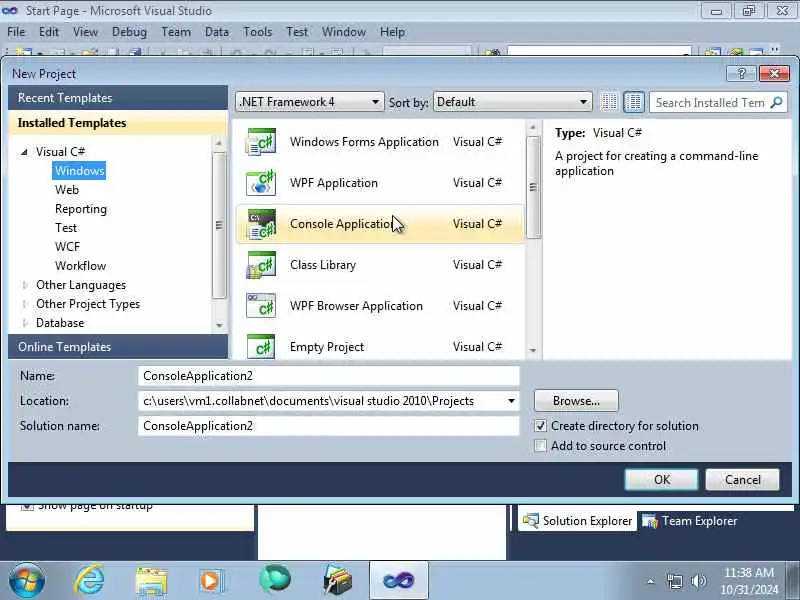Click the Search Installed Templates box
The height and width of the screenshot is (600, 800).
click(x=709, y=103)
